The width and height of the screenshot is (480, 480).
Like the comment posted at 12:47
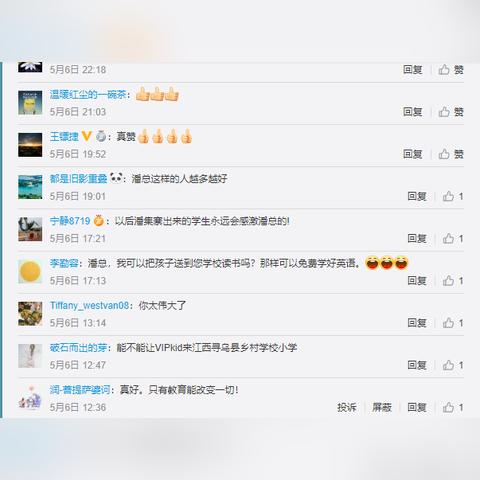(x=453, y=365)
